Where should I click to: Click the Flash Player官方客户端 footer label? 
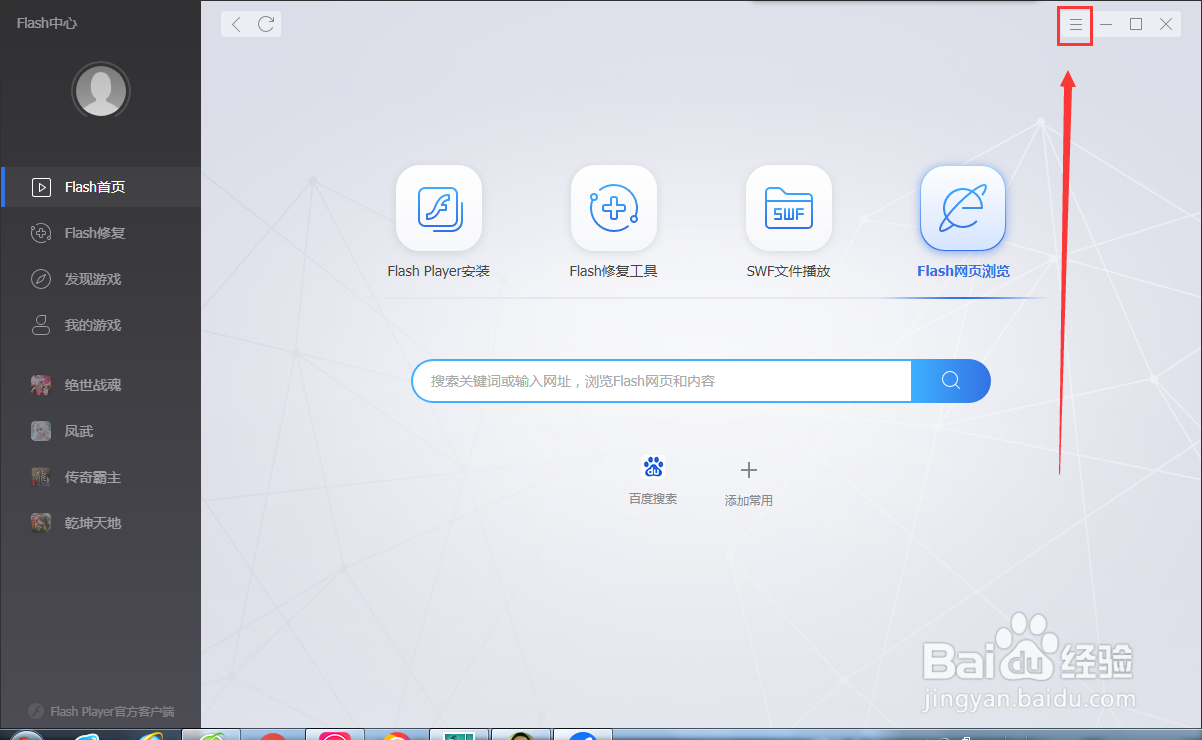click(112, 712)
